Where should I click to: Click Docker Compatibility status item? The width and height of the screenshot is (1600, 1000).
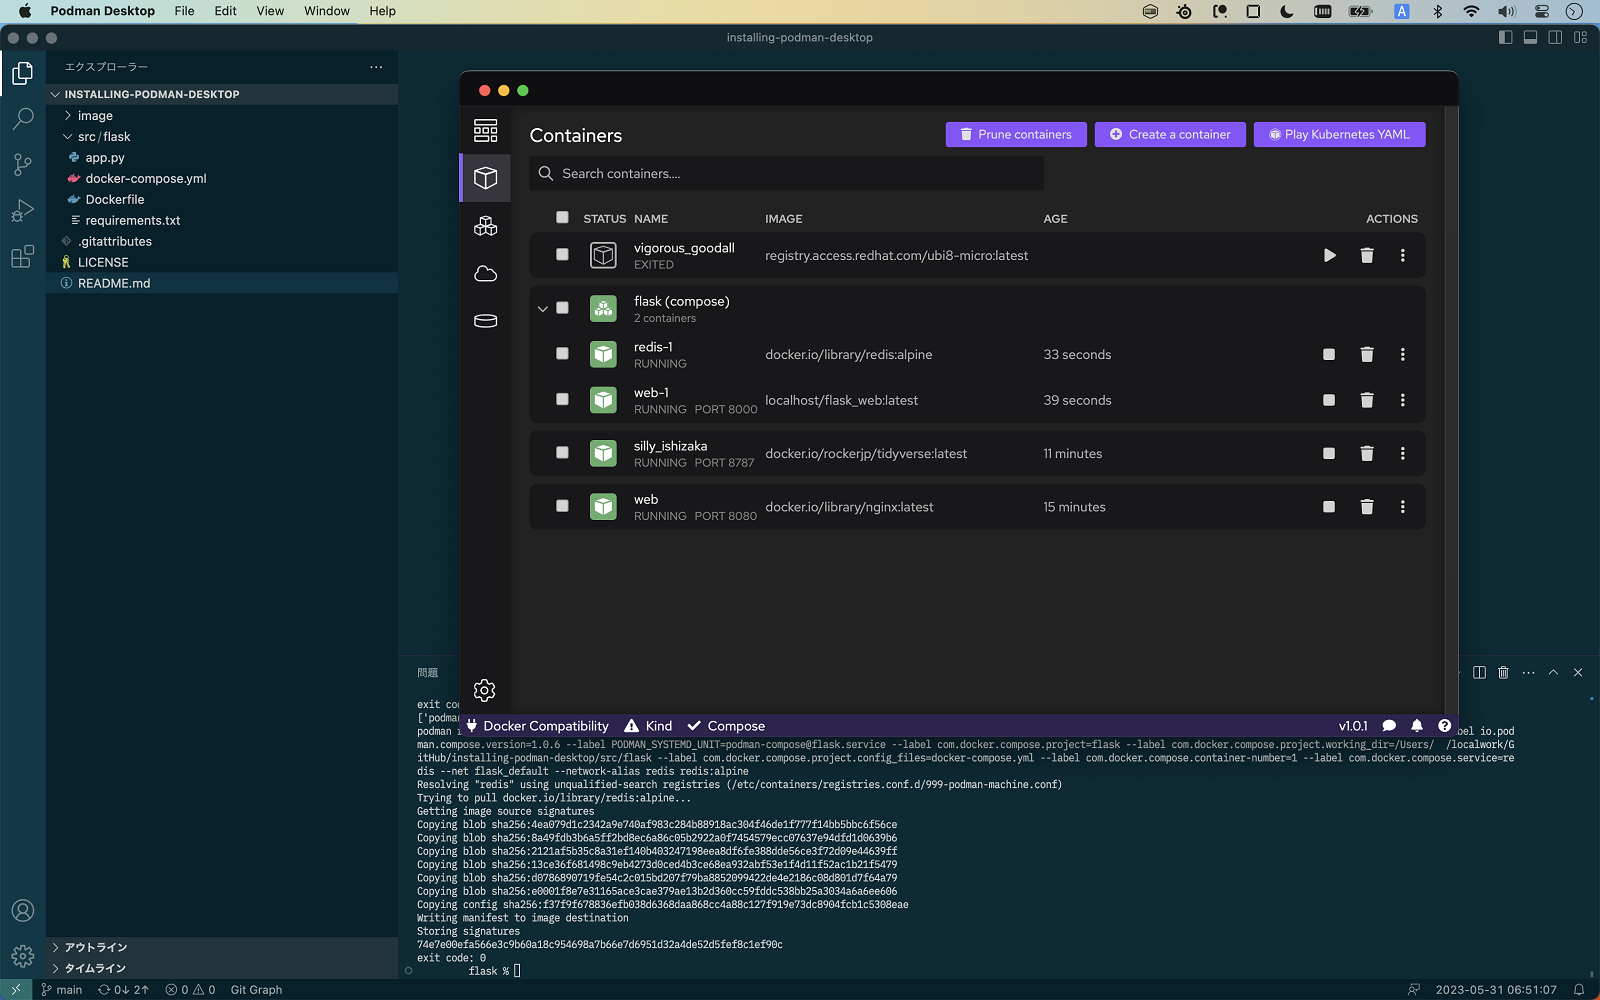537,726
